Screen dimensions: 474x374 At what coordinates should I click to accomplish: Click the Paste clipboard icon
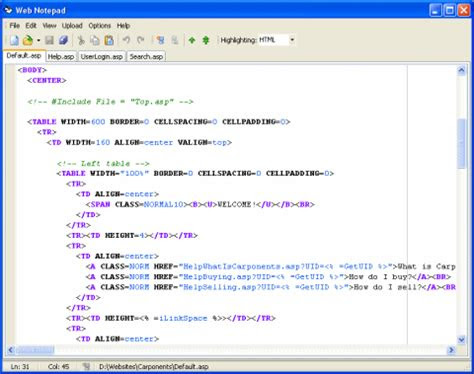(x=109, y=40)
